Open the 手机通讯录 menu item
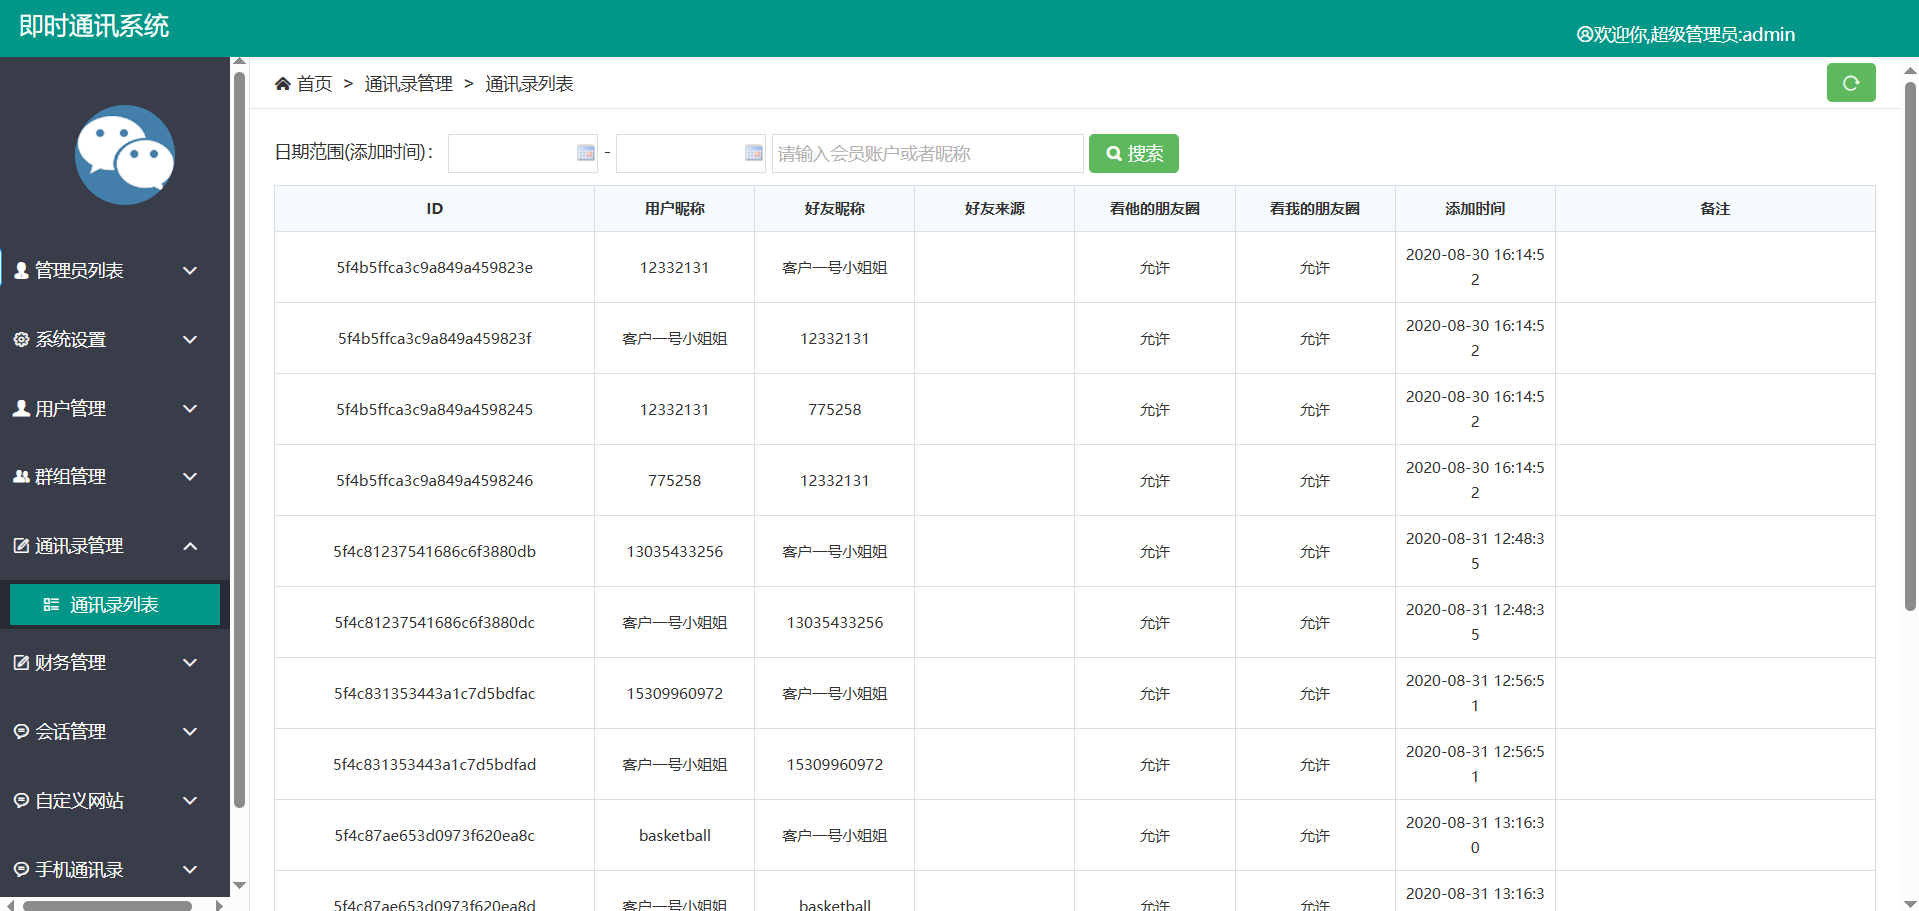Screen dimensions: 1919x911 (80, 870)
